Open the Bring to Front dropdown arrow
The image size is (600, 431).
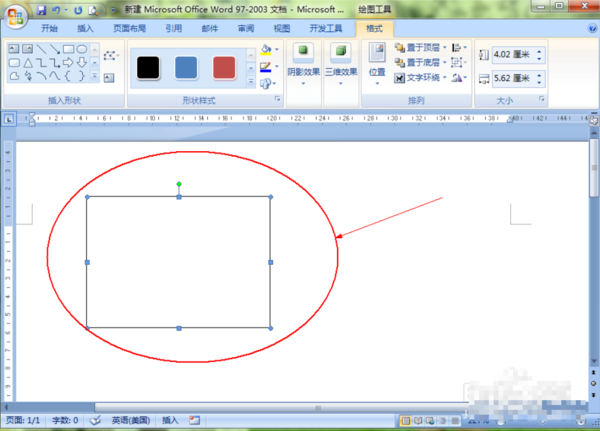tap(445, 47)
